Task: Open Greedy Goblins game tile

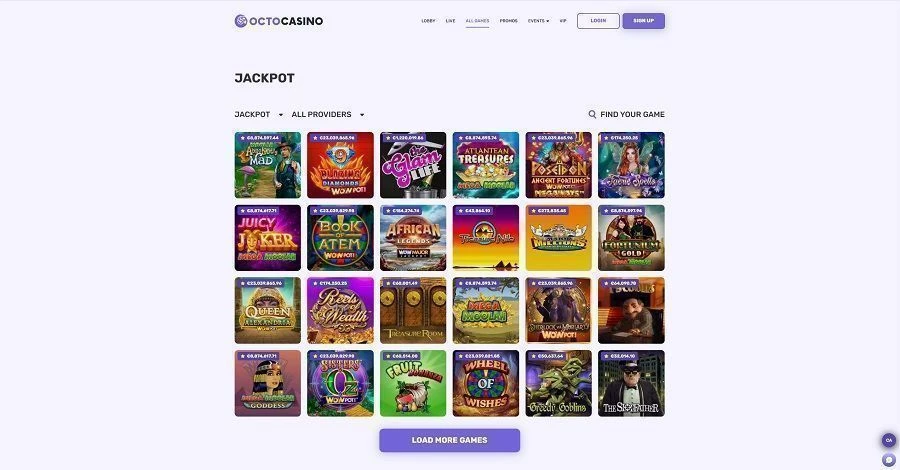Action: (x=558, y=383)
